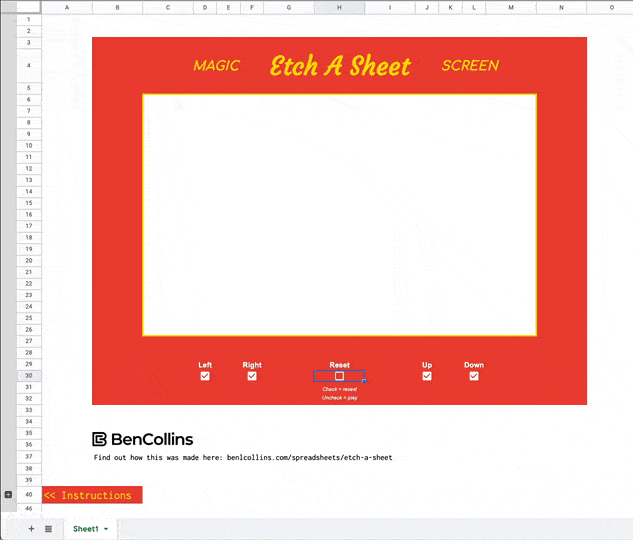Click 'Check = reset' hint text
Screen dimensions: 633x540
340,389
